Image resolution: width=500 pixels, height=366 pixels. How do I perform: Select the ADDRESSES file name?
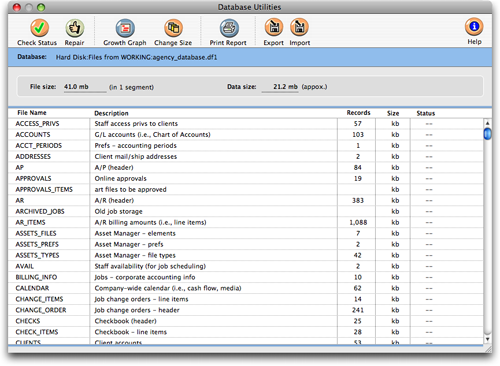pyautogui.click(x=33, y=157)
